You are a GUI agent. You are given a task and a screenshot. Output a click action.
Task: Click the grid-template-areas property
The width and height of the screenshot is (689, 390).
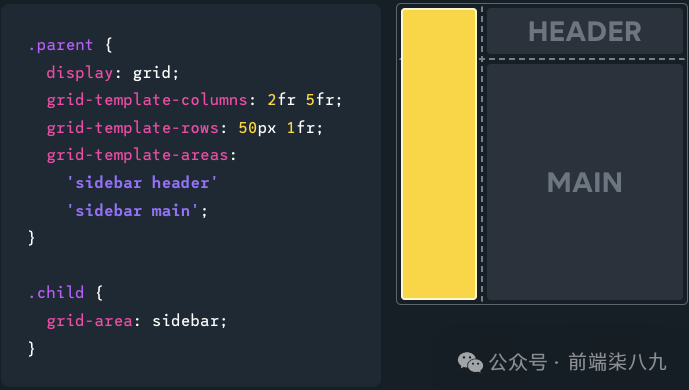tap(138, 155)
